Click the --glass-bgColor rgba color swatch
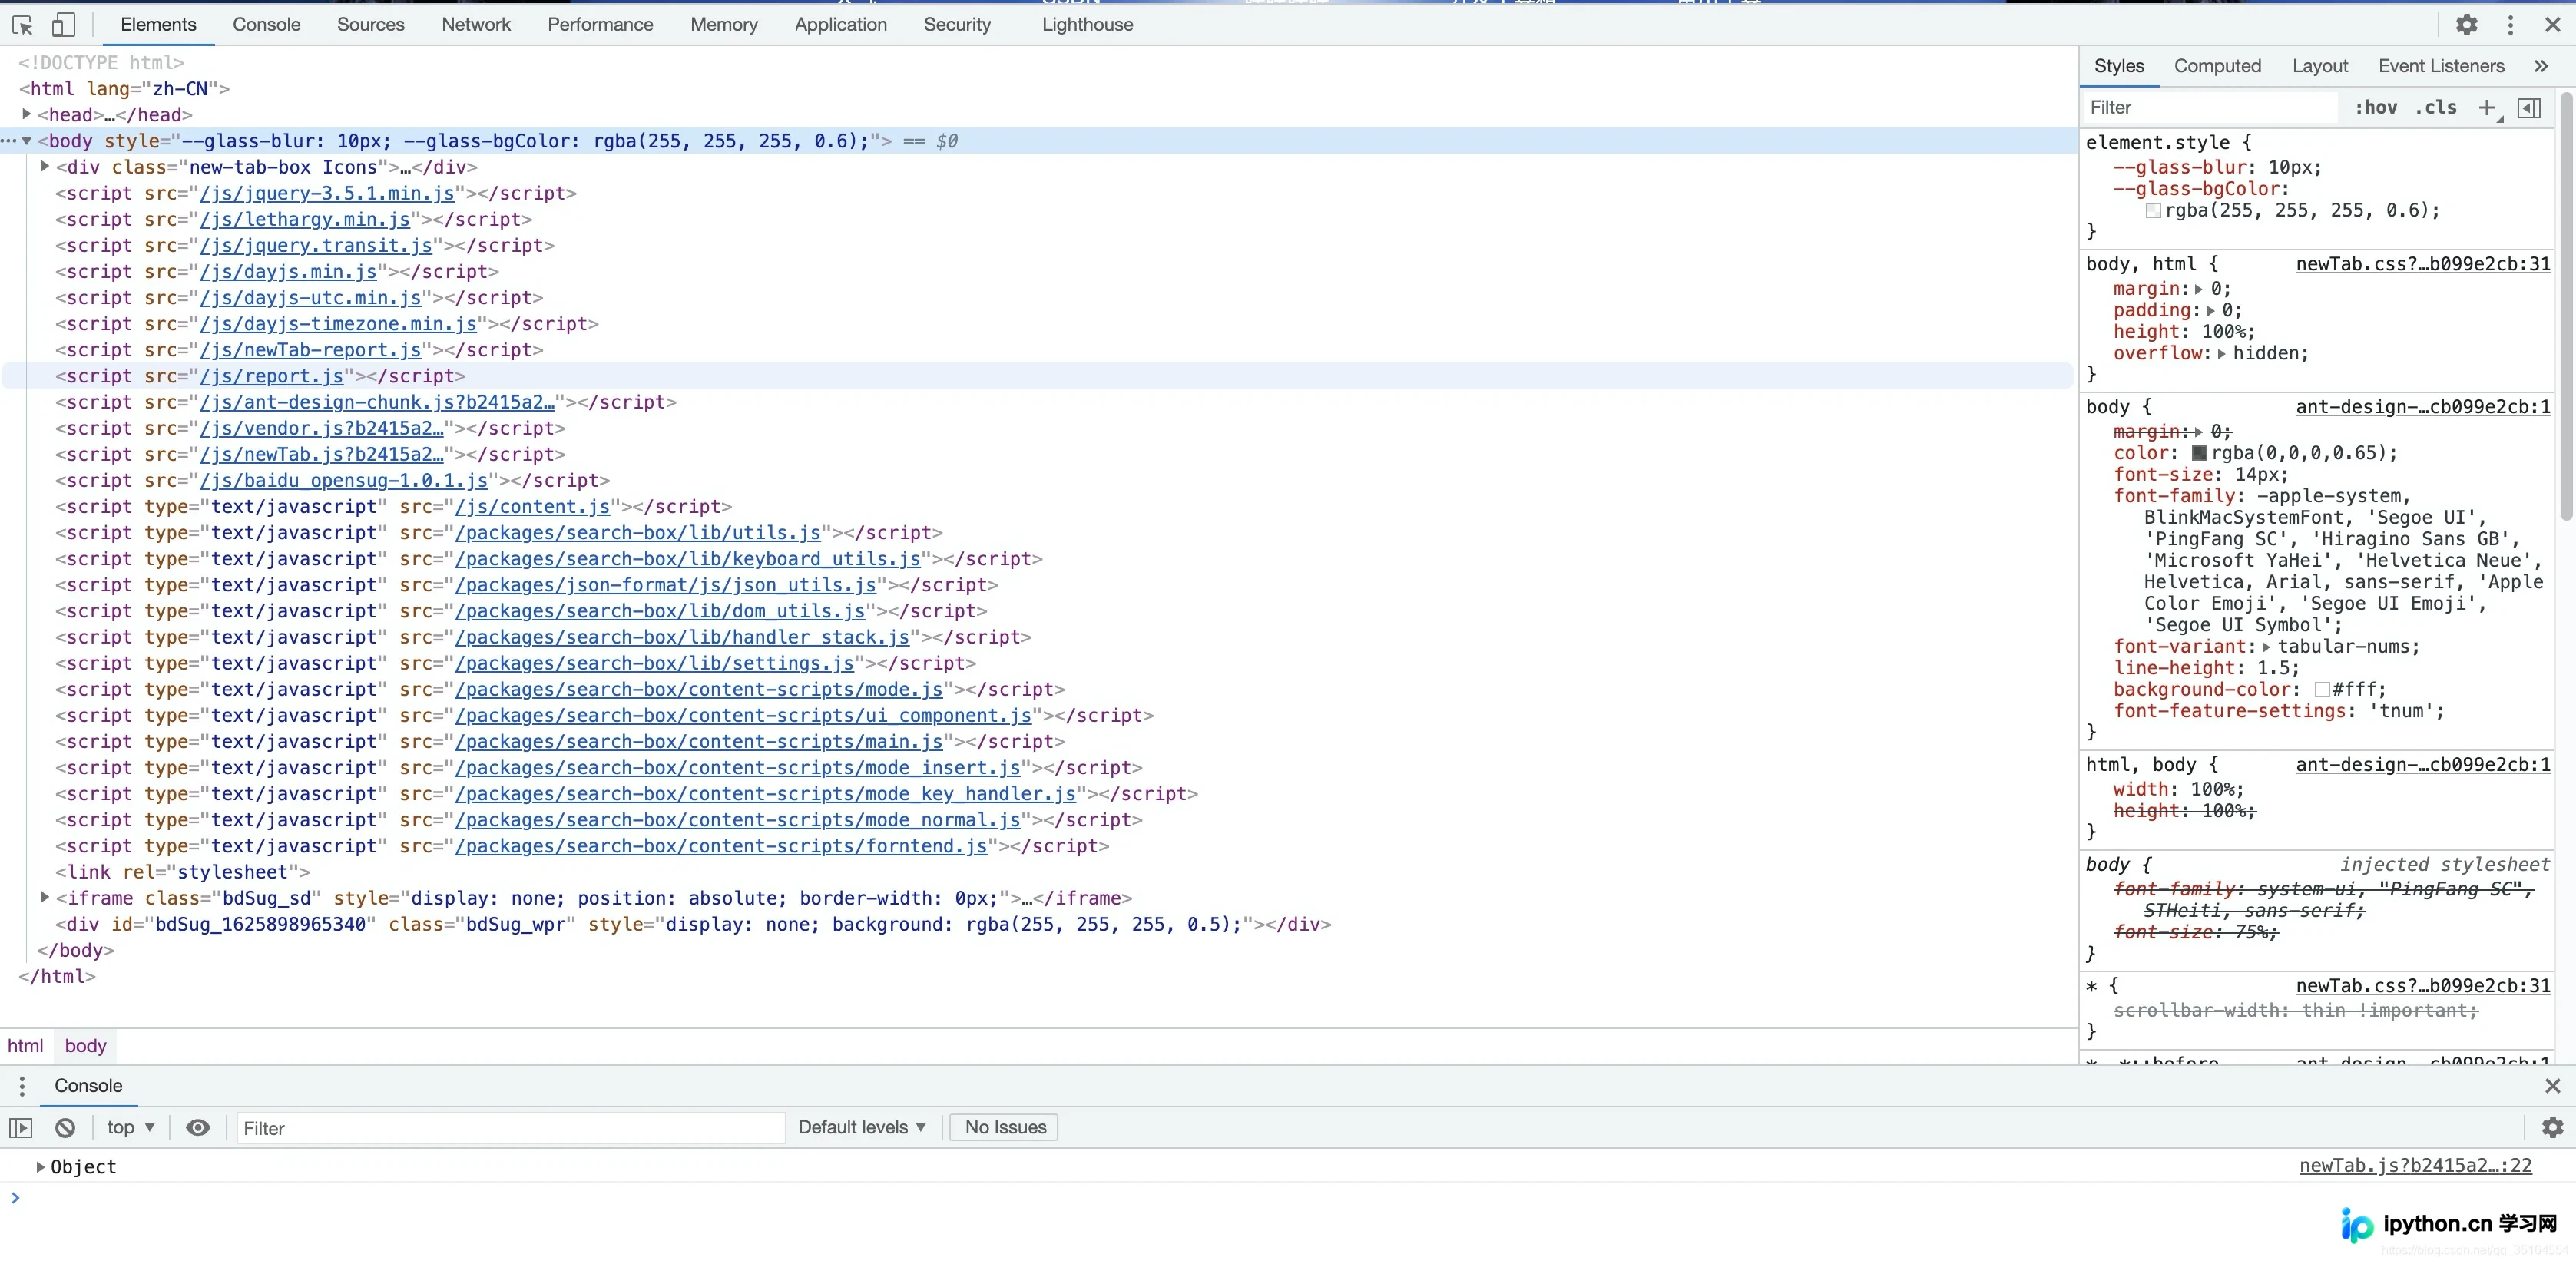Viewport: 2576px width, 1264px height. tap(2153, 211)
